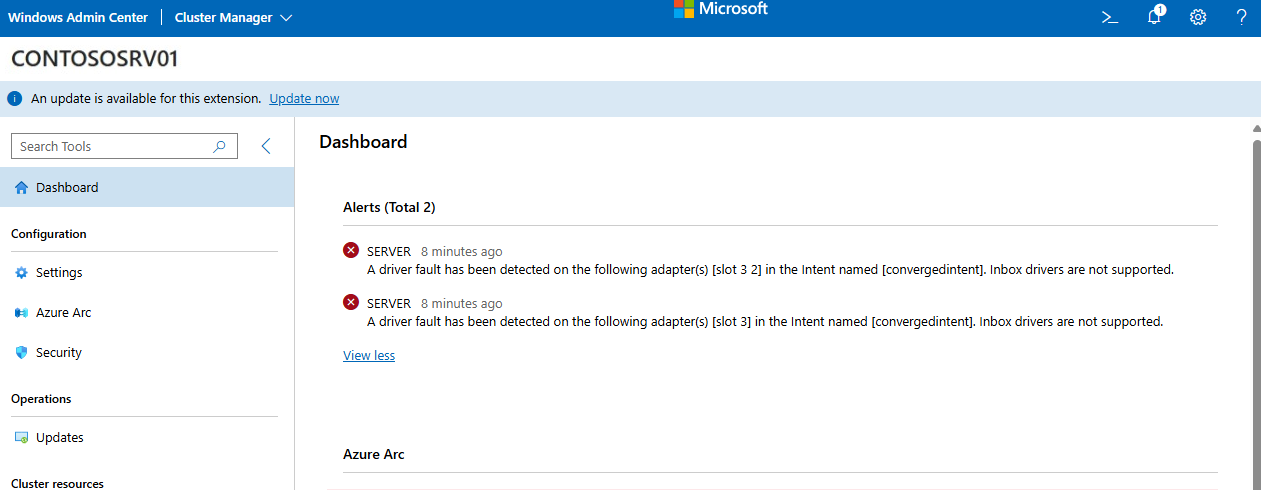Open the notifications bell

(1155, 16)
